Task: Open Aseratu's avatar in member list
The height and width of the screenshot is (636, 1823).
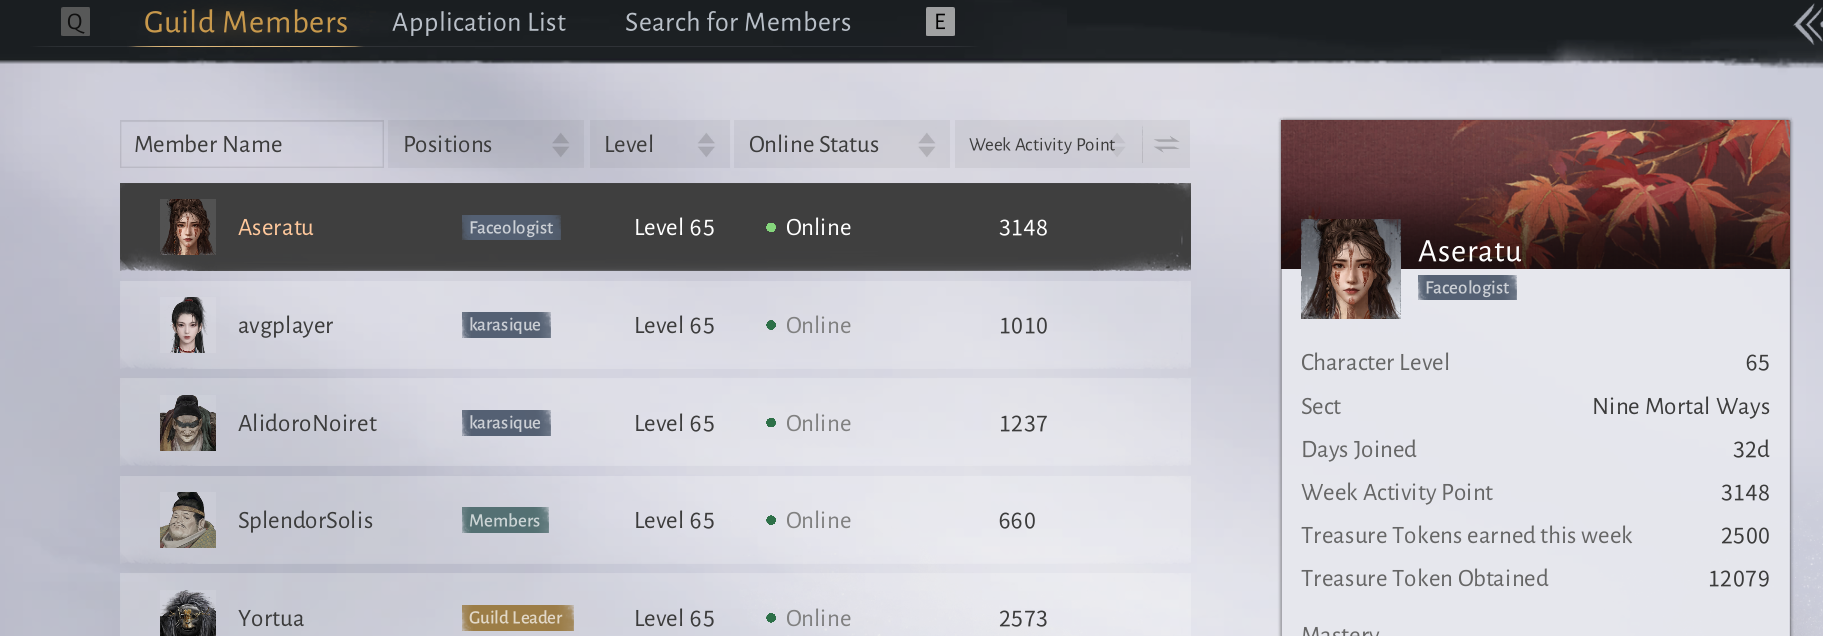Action: coord(188,227)
